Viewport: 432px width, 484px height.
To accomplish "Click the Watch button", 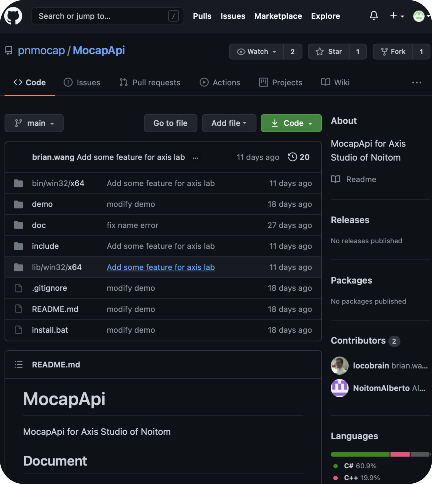I will pos(256,52).
